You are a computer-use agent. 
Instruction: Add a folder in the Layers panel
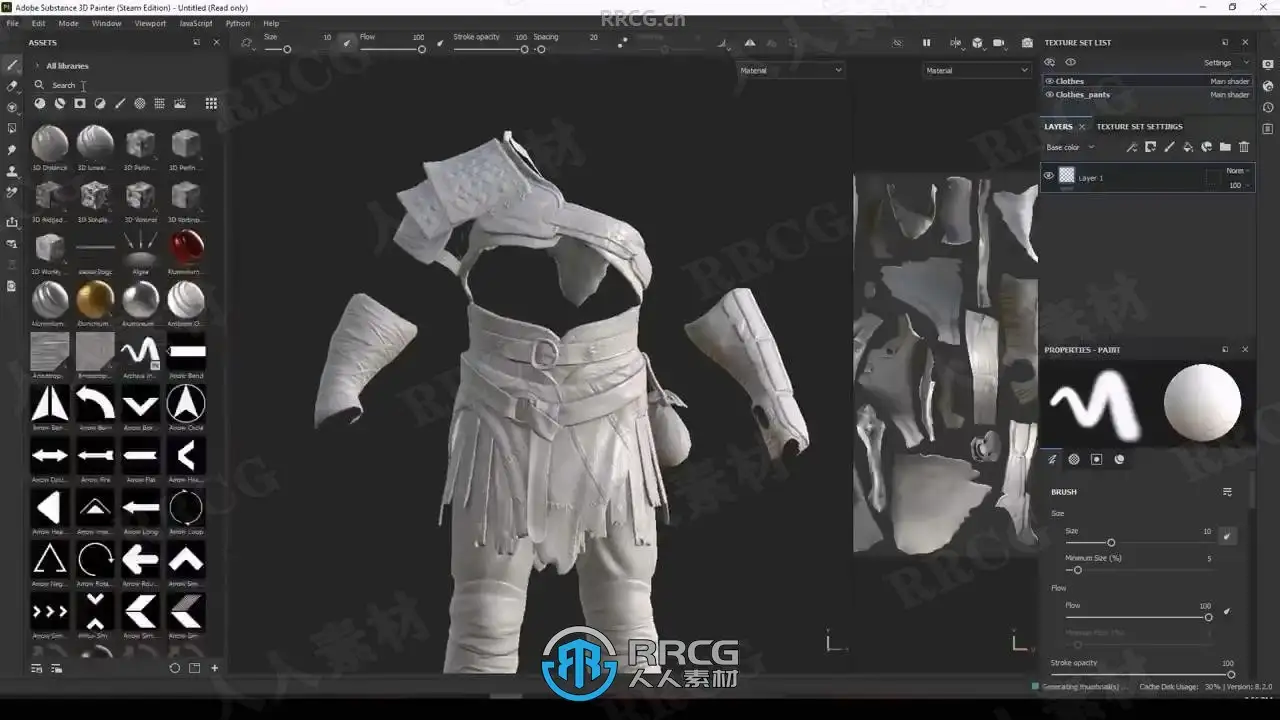click(1225, 147)
